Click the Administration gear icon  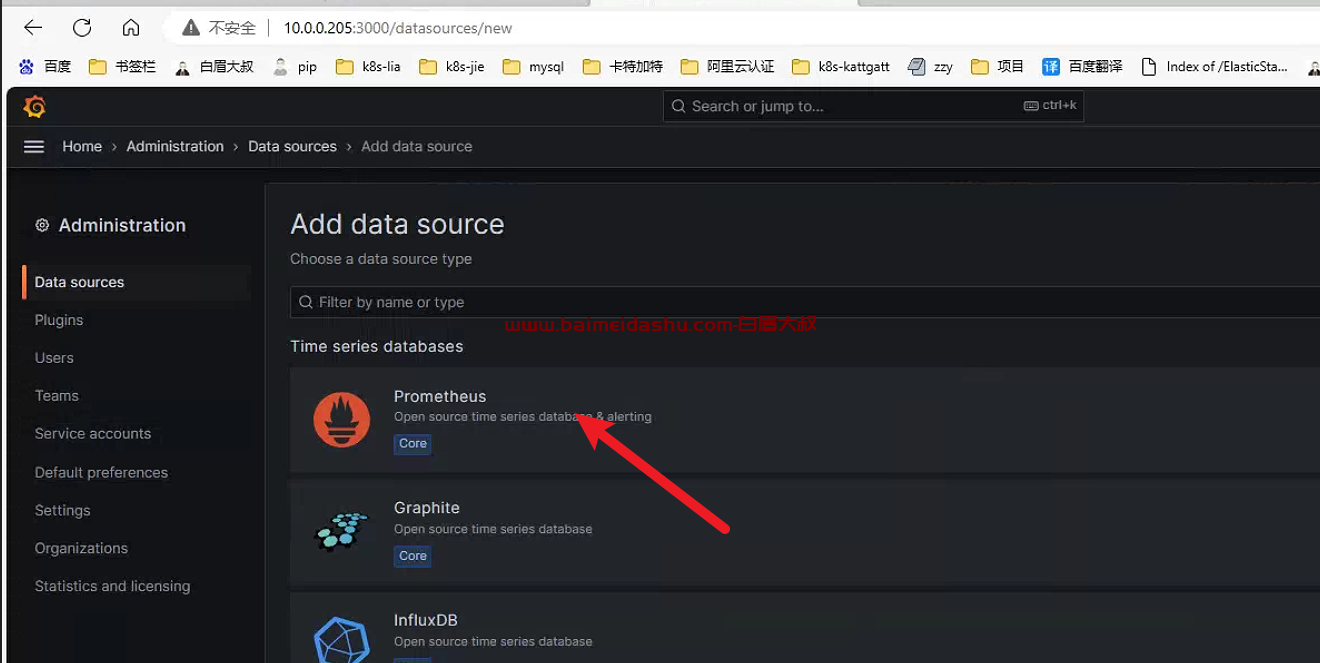(42, 225)
